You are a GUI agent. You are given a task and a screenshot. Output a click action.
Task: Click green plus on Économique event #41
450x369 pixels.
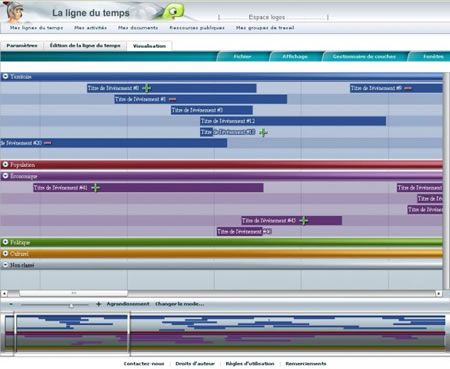[95, 188]
